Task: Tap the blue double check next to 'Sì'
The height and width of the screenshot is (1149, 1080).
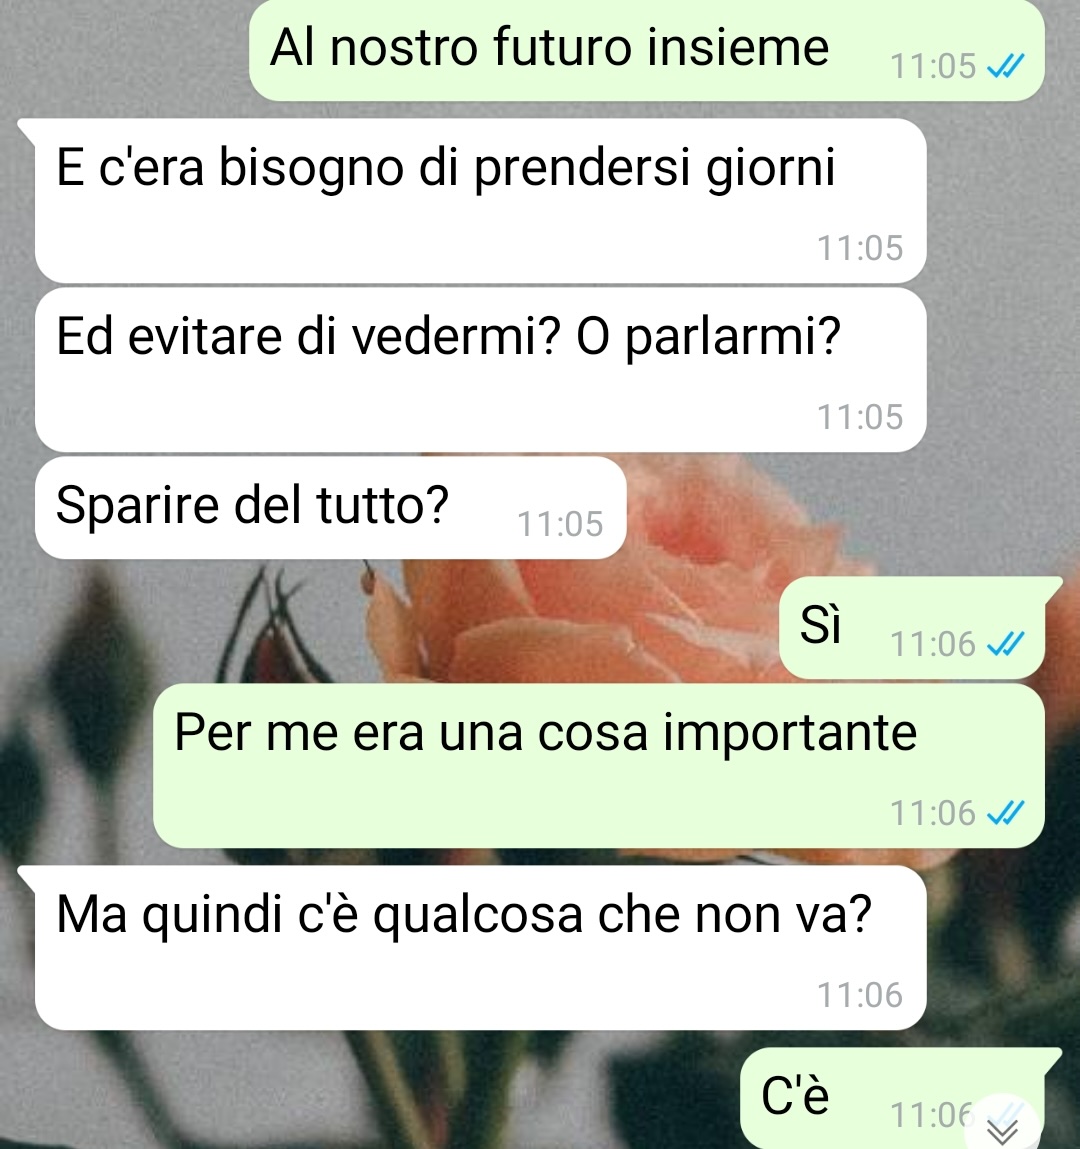Action: pos(1005,644)
